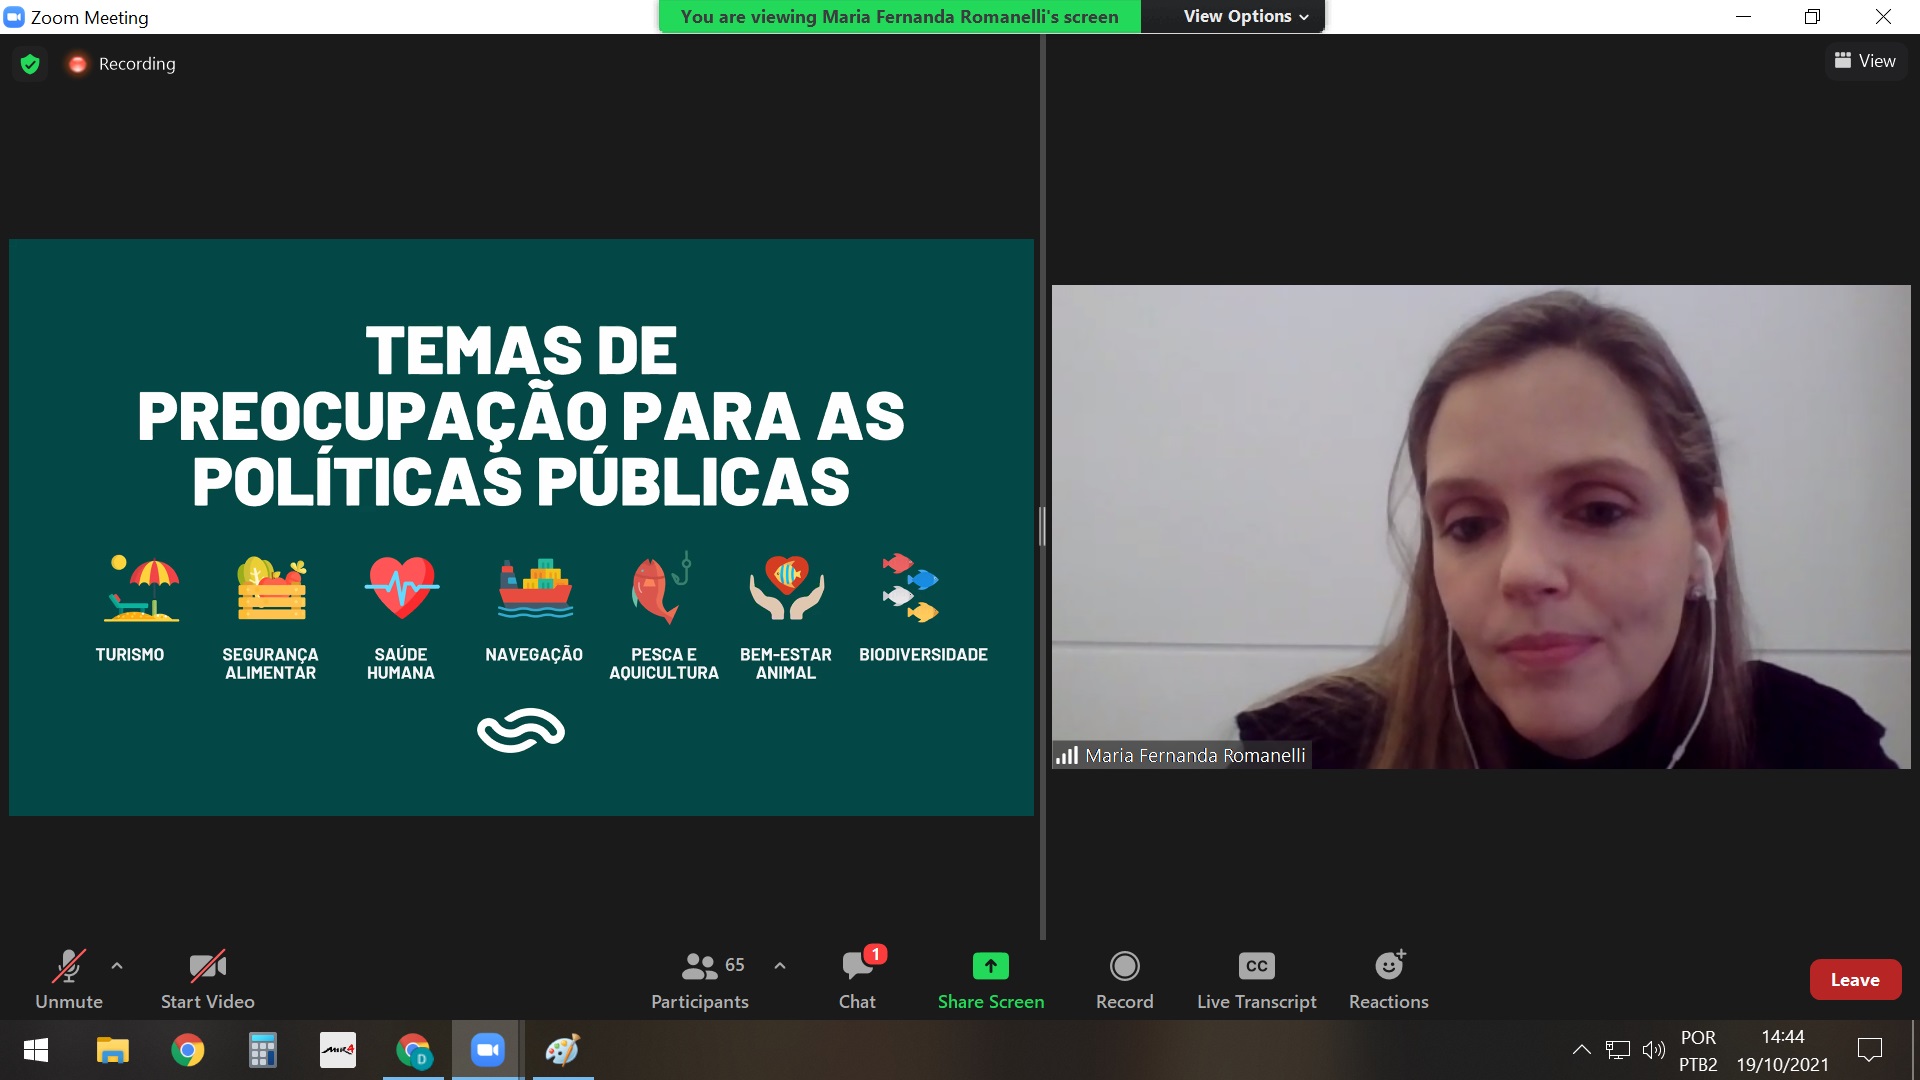Screen dimensions: 1920x1080
Task: Click the green Share Screen icon
Action: click(x=990, y=966)
